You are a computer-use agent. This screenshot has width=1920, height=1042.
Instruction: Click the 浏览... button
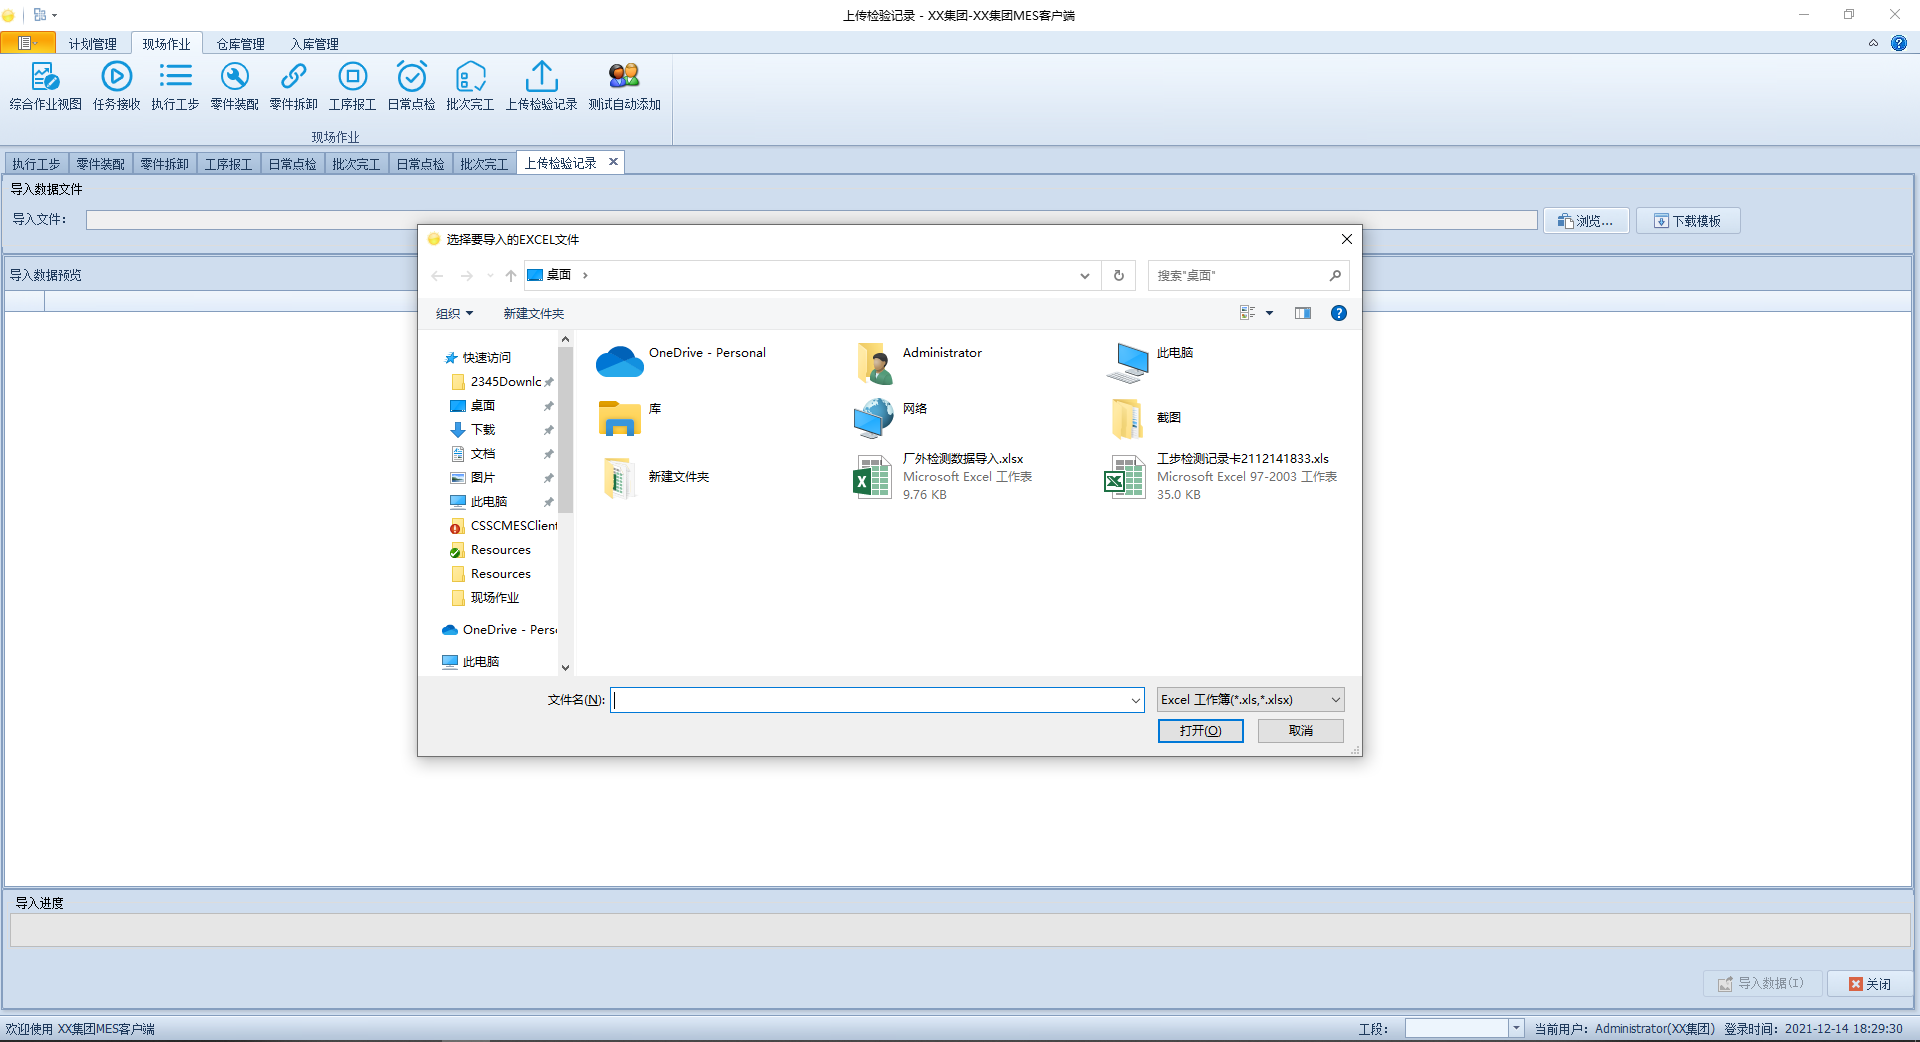tap(1586, 221)
